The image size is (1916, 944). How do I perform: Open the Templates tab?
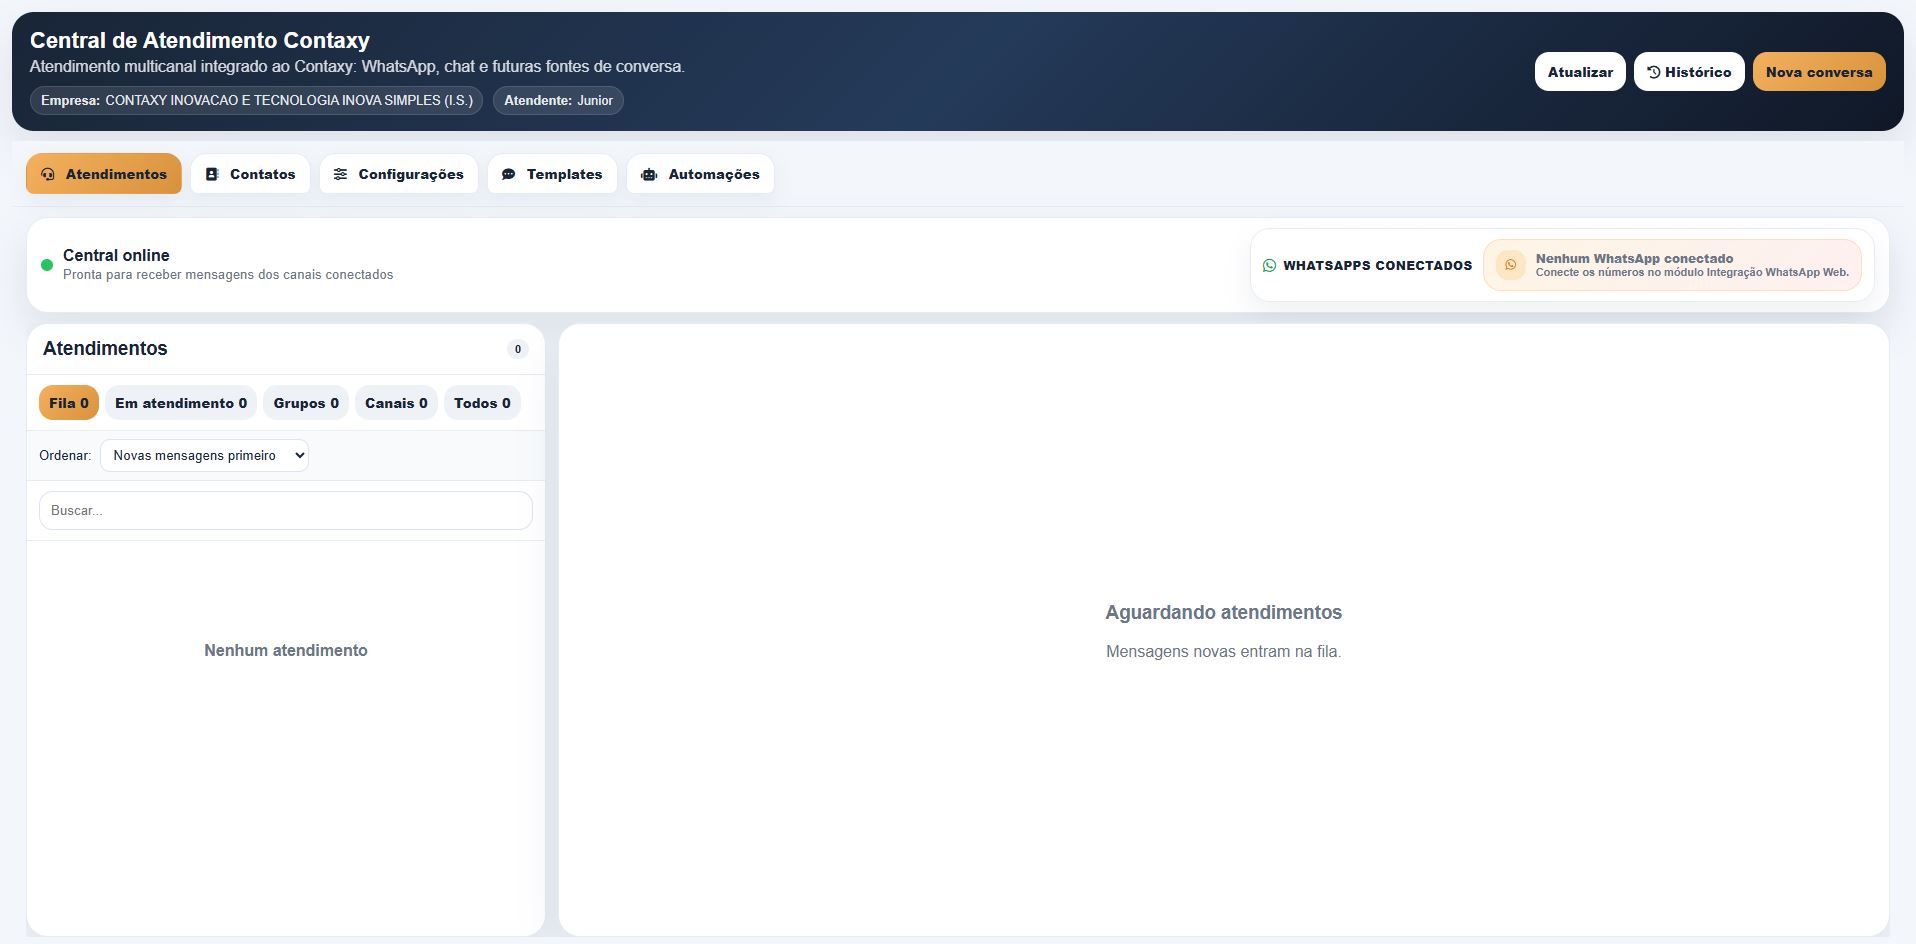pyautogui.click(x=552, y=174)
